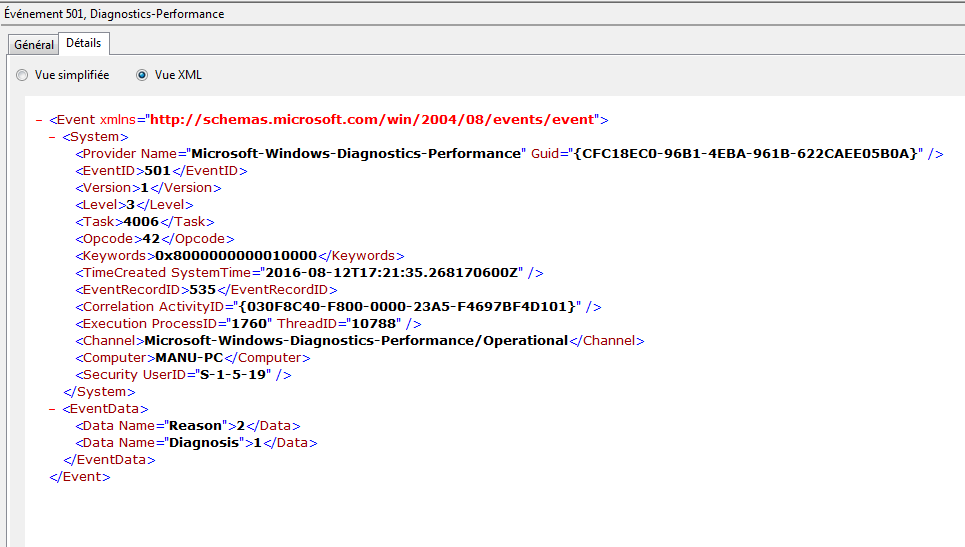Collapse the System XML node
This screenshot has width=965, height=547.
pos(52,137)
